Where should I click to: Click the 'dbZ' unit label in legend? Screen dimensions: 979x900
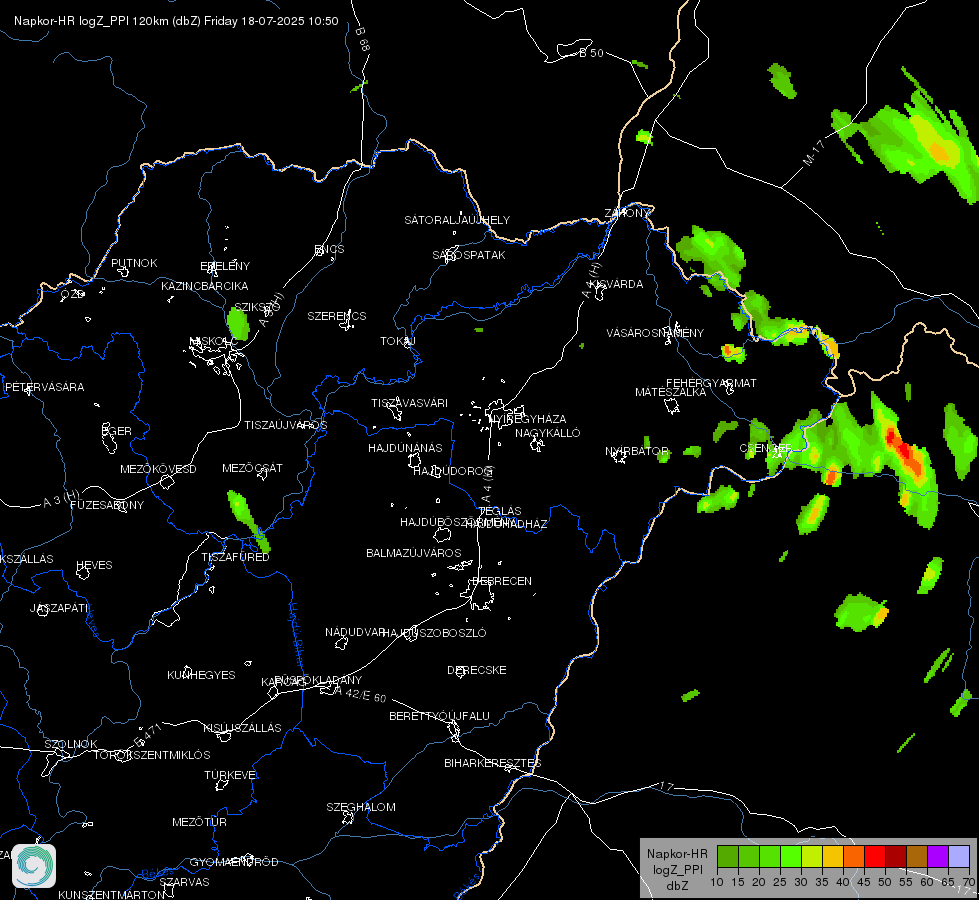(677, 886)
